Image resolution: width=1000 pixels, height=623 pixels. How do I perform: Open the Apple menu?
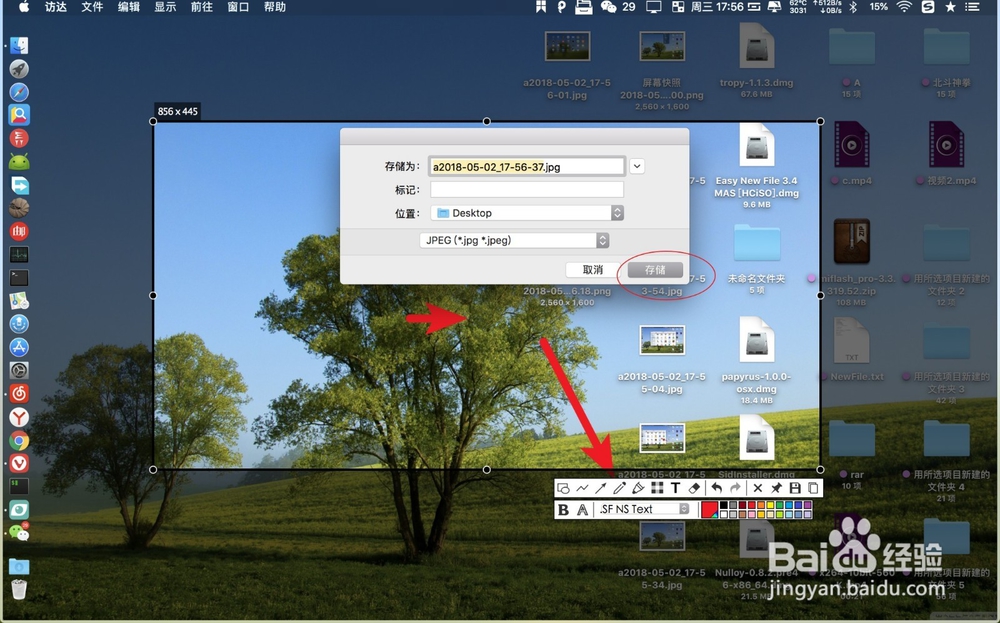pyautogui.click(x=24, y=7)
